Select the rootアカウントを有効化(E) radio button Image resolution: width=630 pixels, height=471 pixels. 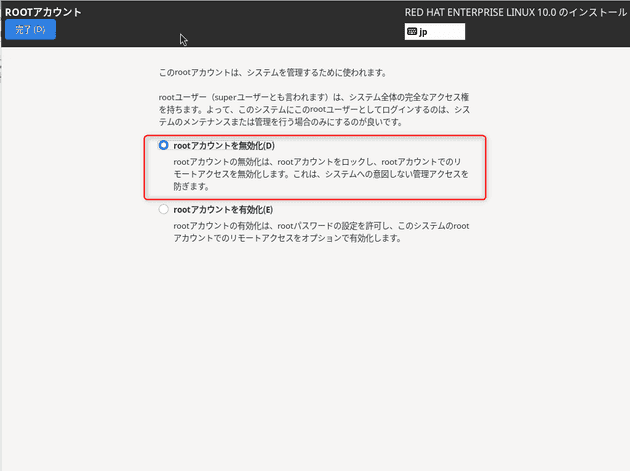[164, 209]
